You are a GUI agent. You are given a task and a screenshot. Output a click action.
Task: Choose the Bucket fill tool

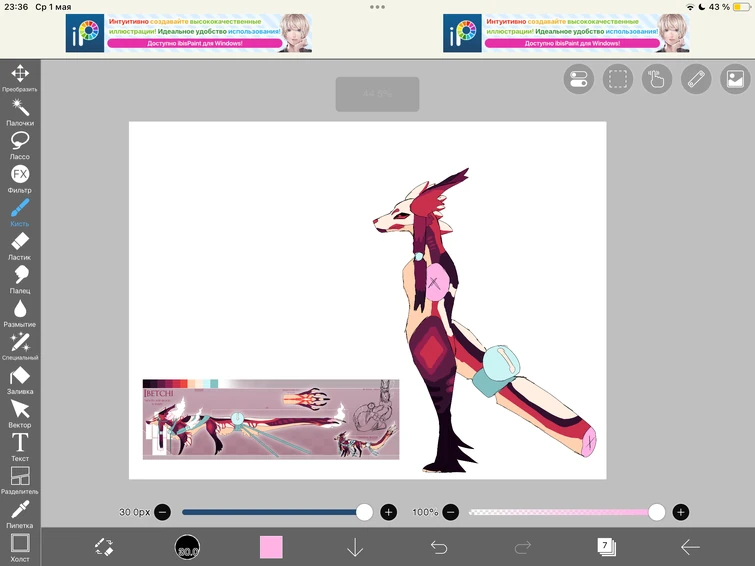[20, 377]
